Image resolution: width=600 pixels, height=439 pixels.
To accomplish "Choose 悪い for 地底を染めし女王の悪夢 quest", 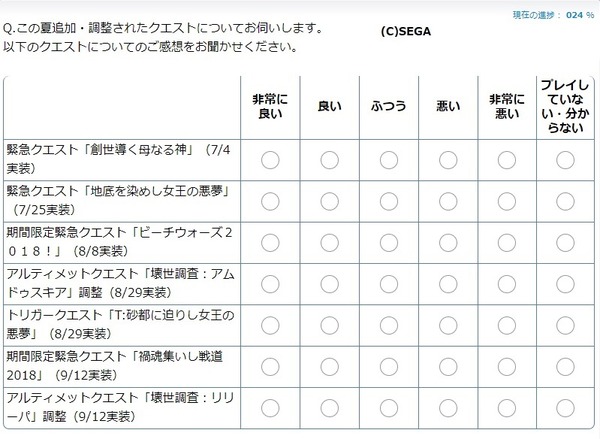I will [x=448, y=201].
